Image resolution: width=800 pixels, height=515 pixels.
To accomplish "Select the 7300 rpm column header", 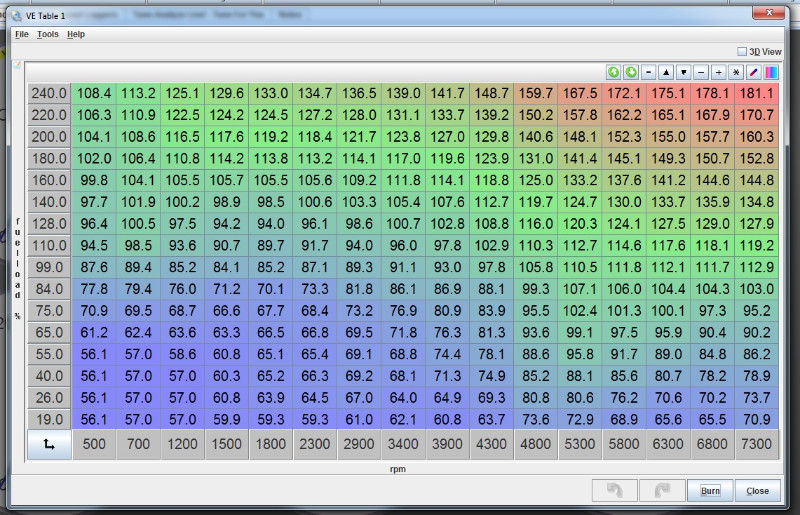I will (x=757, y=444).
